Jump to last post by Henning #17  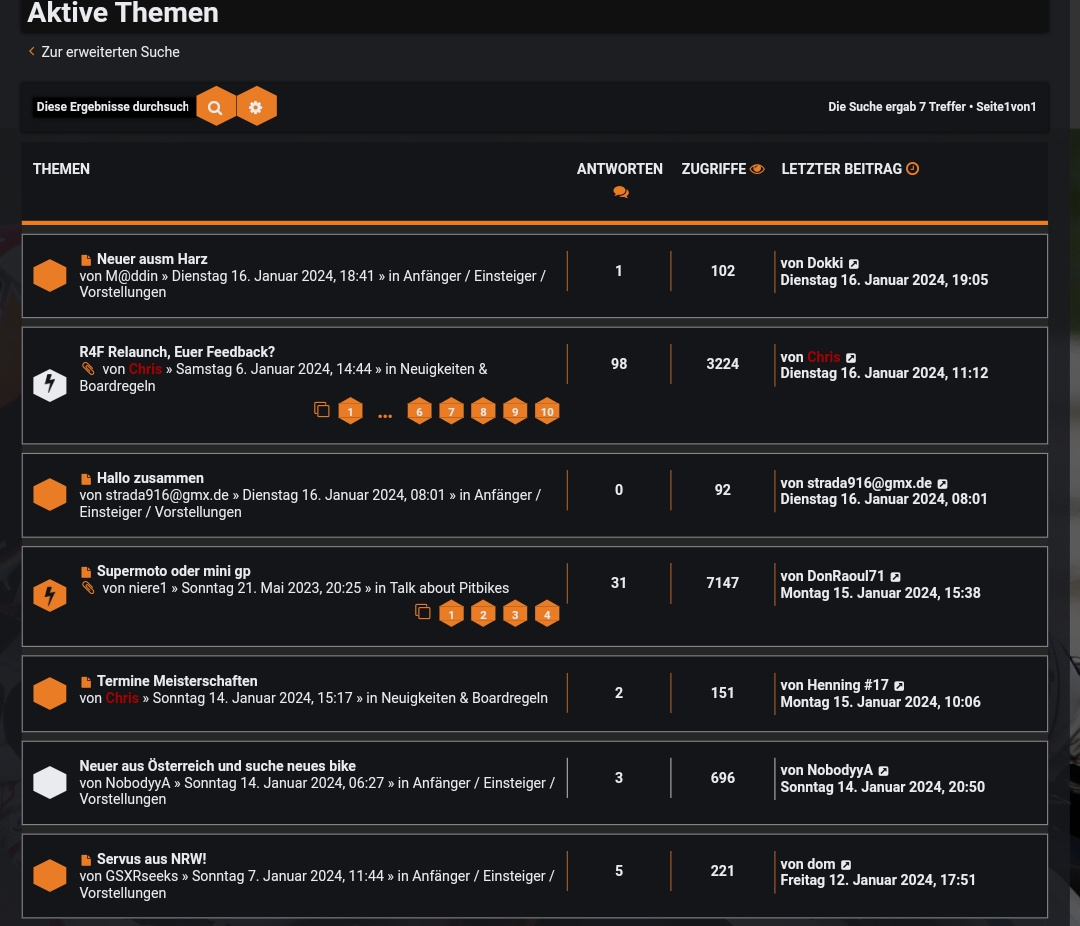pos(900,686)
